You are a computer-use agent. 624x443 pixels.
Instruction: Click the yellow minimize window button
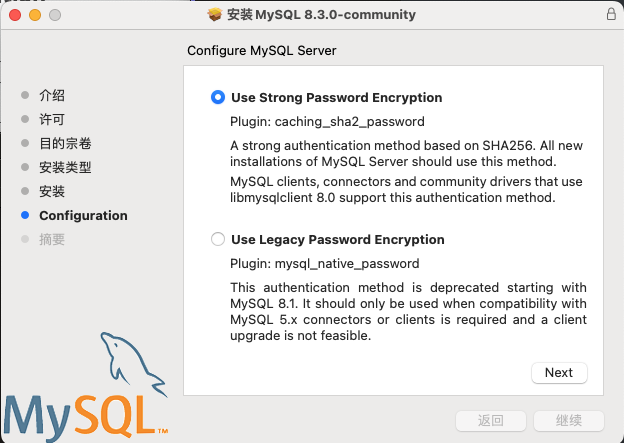[x=35, y=16]
